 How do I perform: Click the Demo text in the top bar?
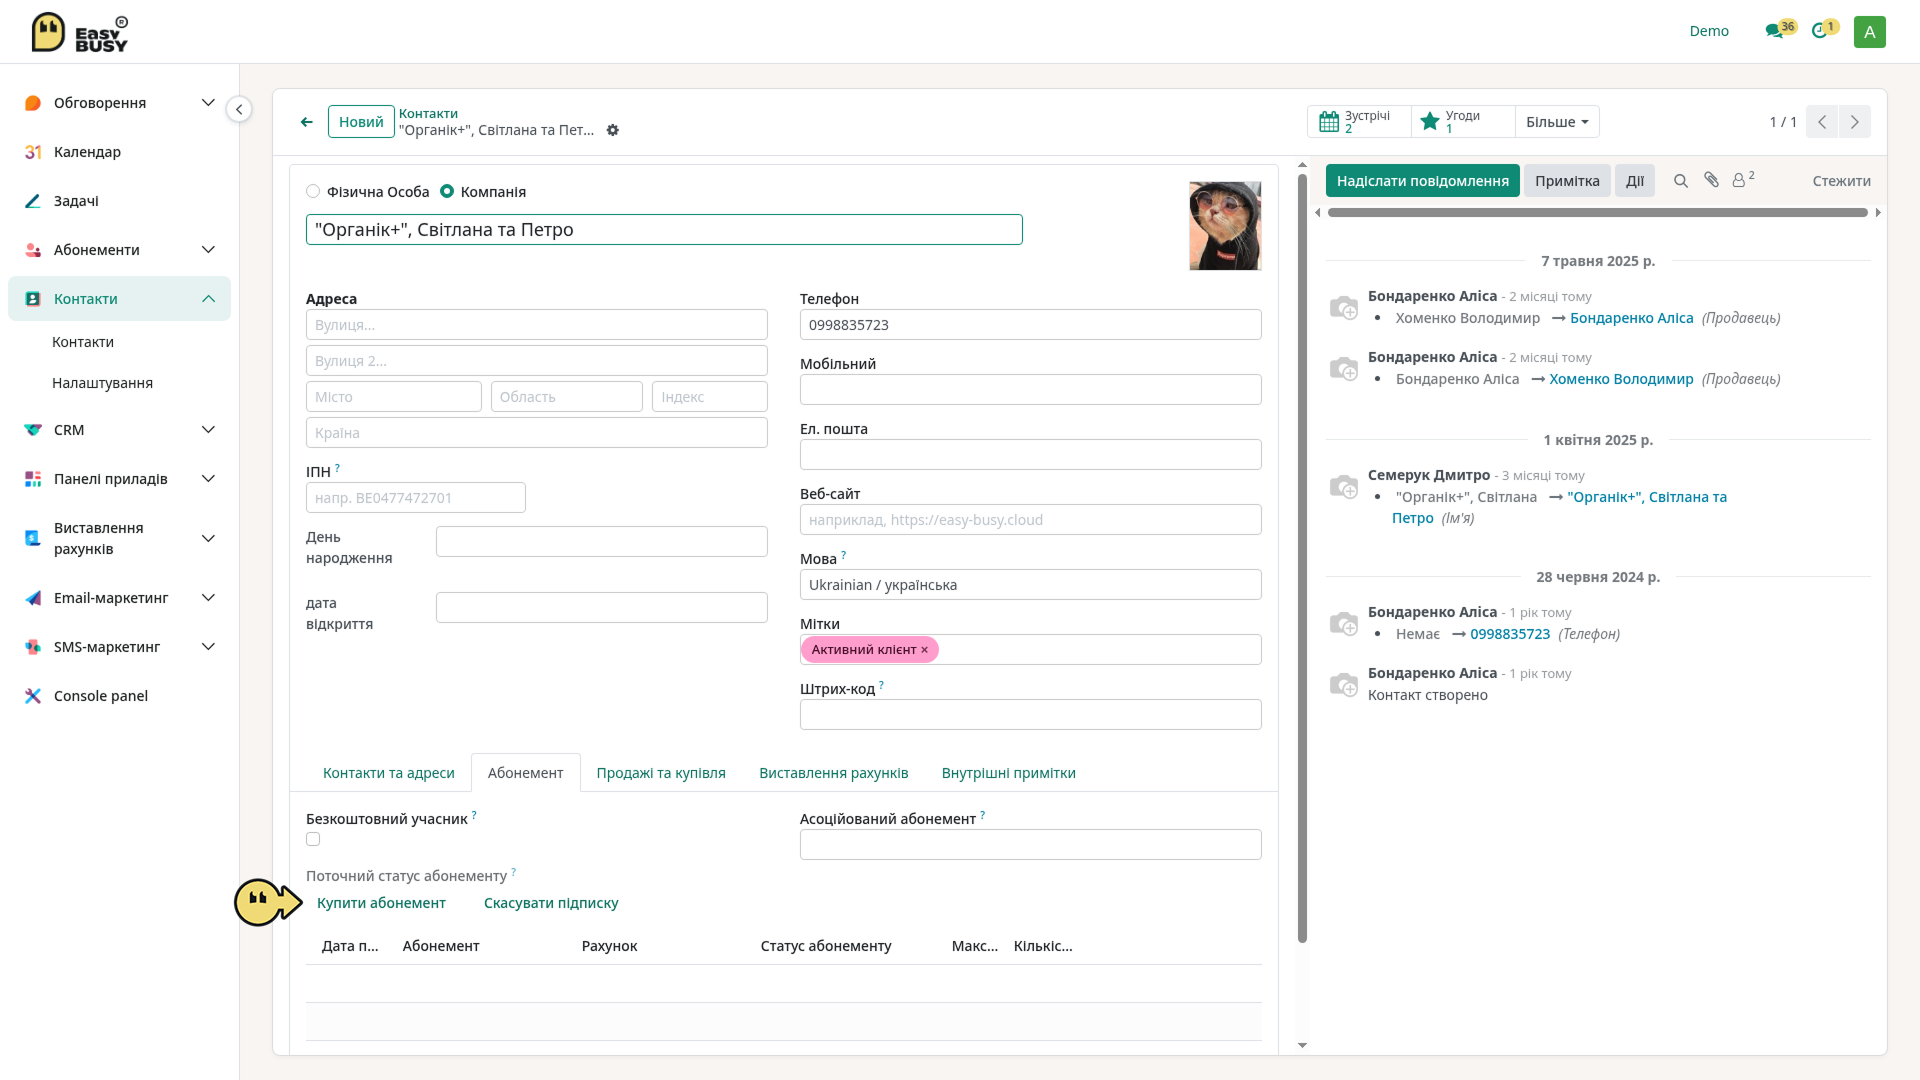[x=1709, y=31]
